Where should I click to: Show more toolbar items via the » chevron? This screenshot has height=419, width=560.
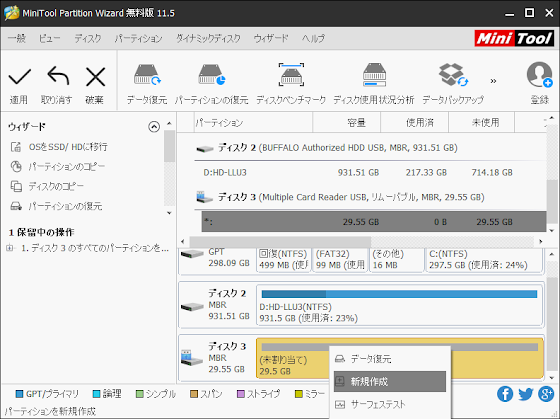point(493,81)
